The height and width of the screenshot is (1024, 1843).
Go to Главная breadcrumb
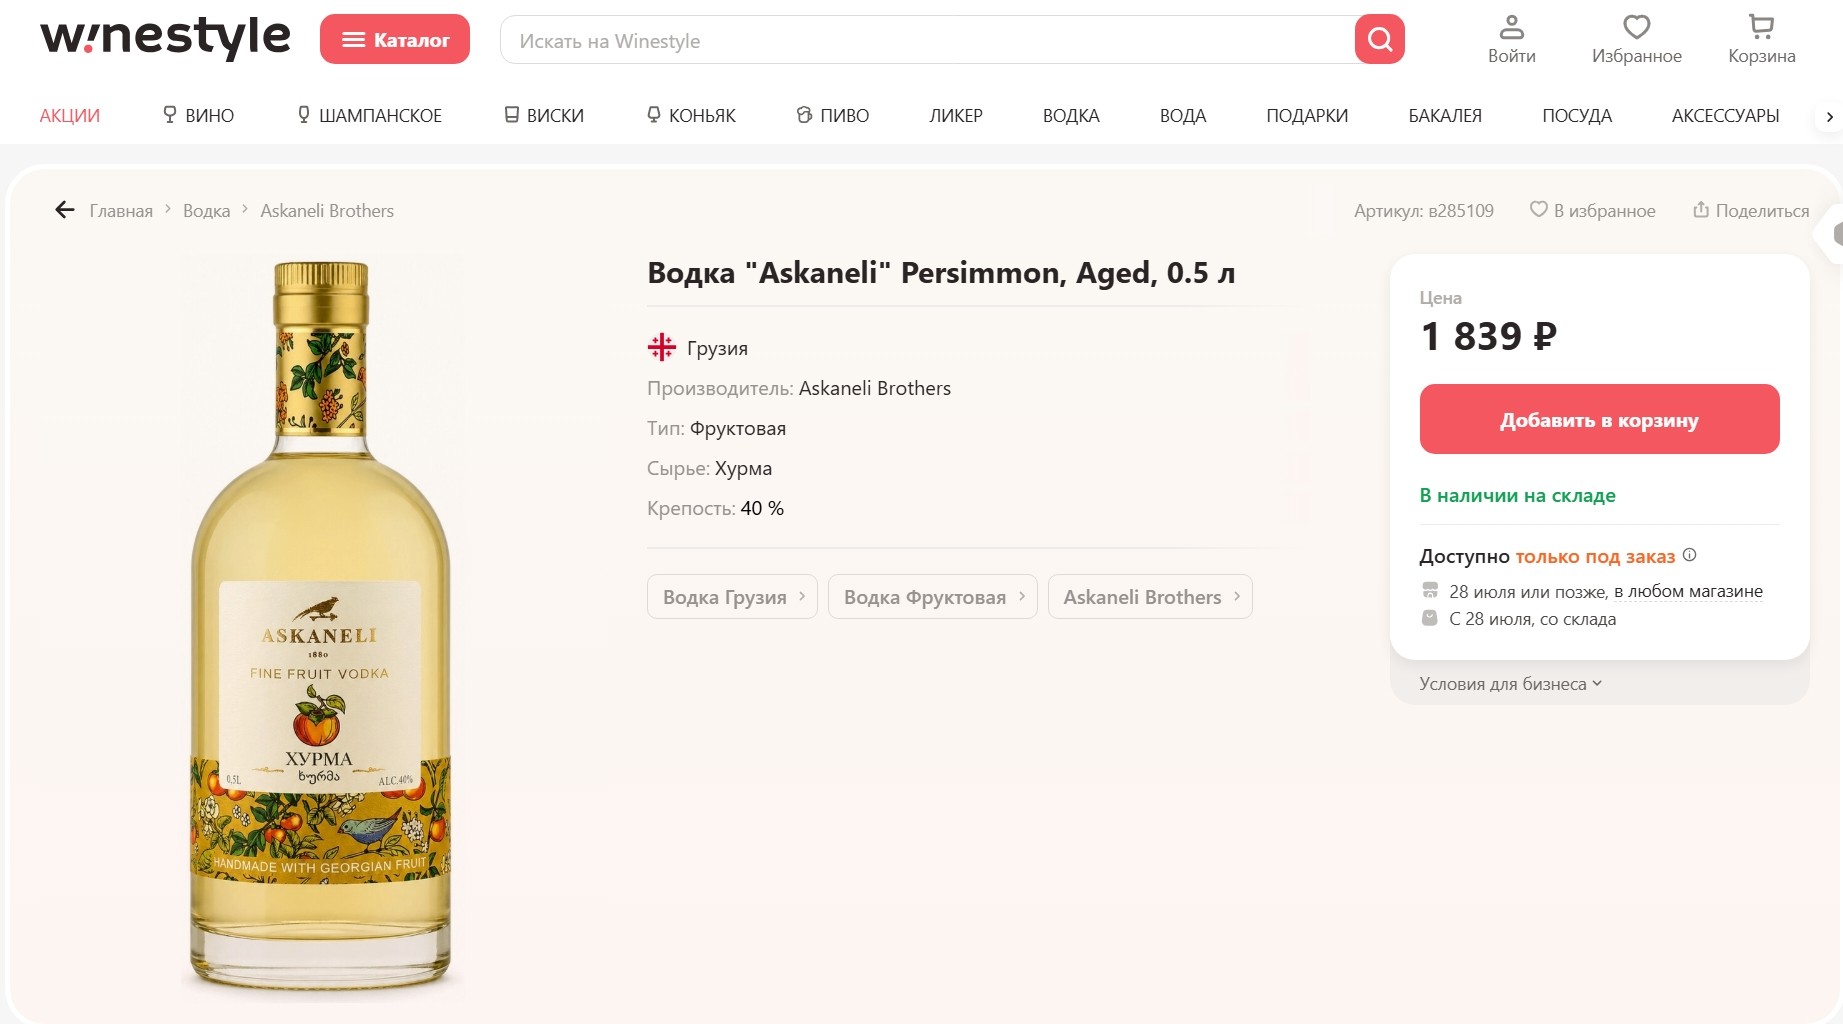[121, 211]
